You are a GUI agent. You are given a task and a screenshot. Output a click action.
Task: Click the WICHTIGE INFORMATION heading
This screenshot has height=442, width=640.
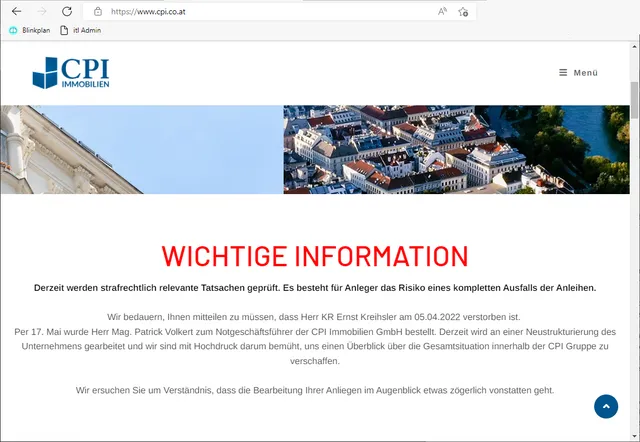point(315,256)
